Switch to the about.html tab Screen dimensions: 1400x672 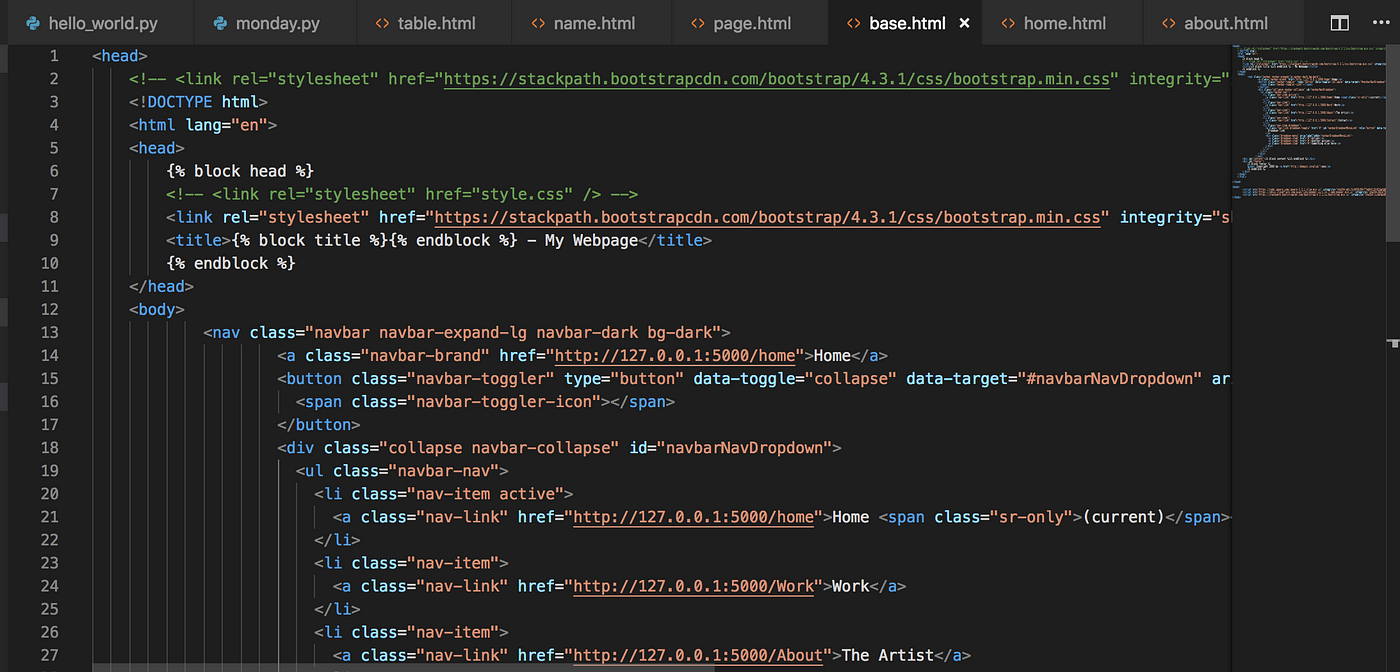point(1225,22)
